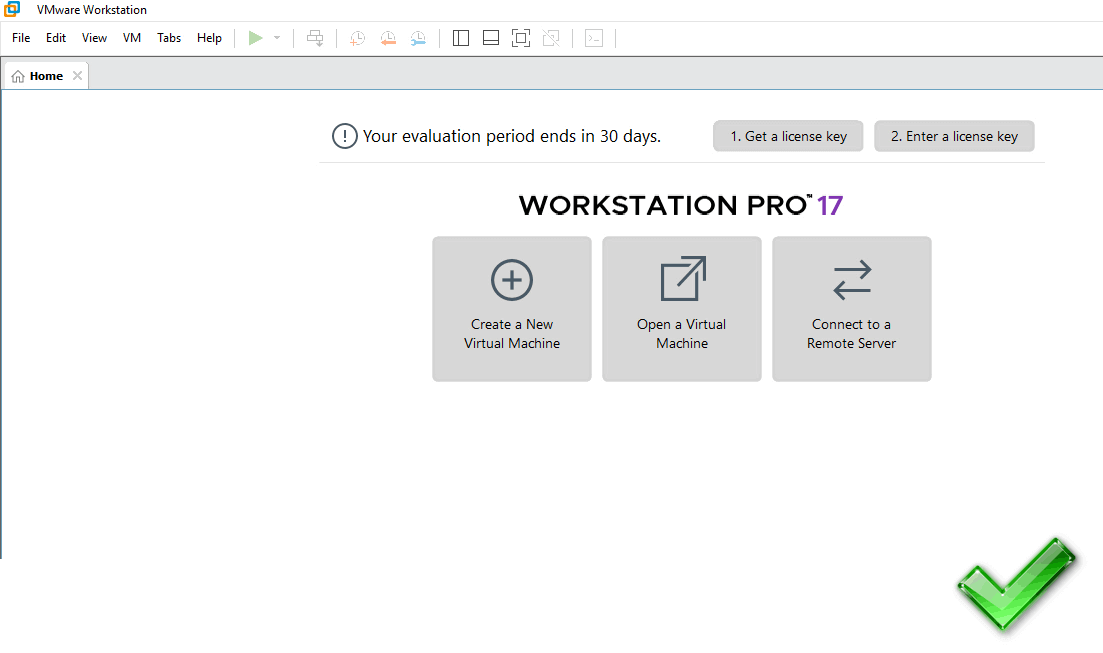Viewport: 1103px width, 653px height.
Task: Show or hide the library panel
Action: pos(460,37)
